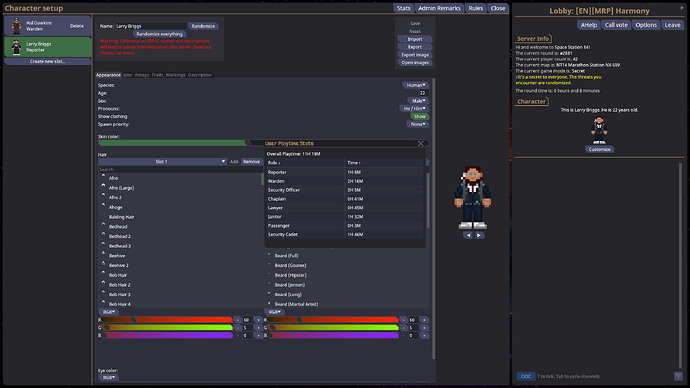Open the Species Human dropdown

click(x=415, y=85)
